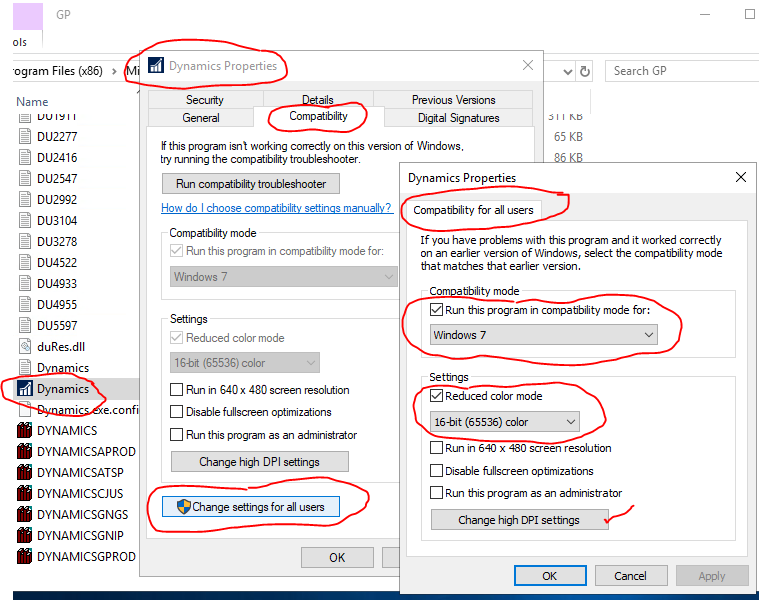This screenshot has height=600, width=759.
Task: Click the DU4955 document icon
Action: tap(25, 304)
